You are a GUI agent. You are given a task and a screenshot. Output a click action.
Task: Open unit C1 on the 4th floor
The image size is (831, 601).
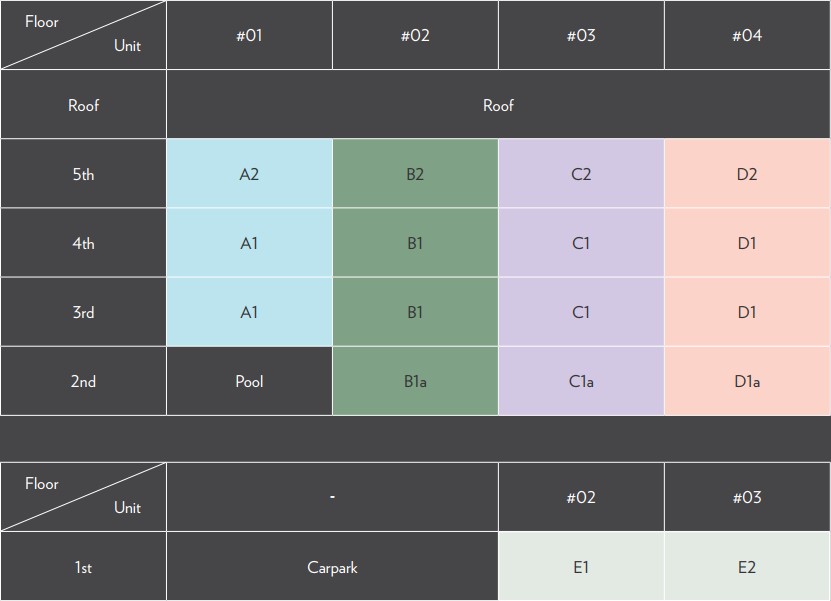tap(581, 243)
